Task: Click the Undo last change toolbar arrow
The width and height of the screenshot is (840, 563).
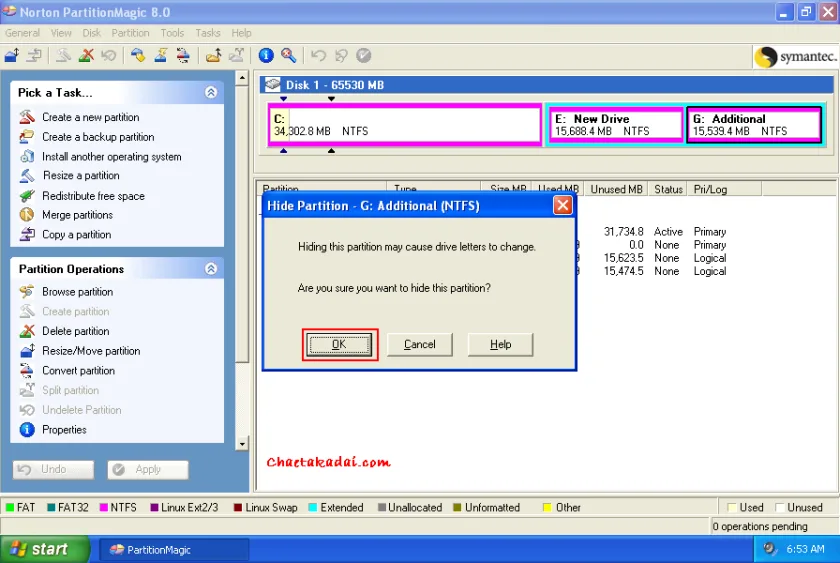Action: [x=318, y=55]
